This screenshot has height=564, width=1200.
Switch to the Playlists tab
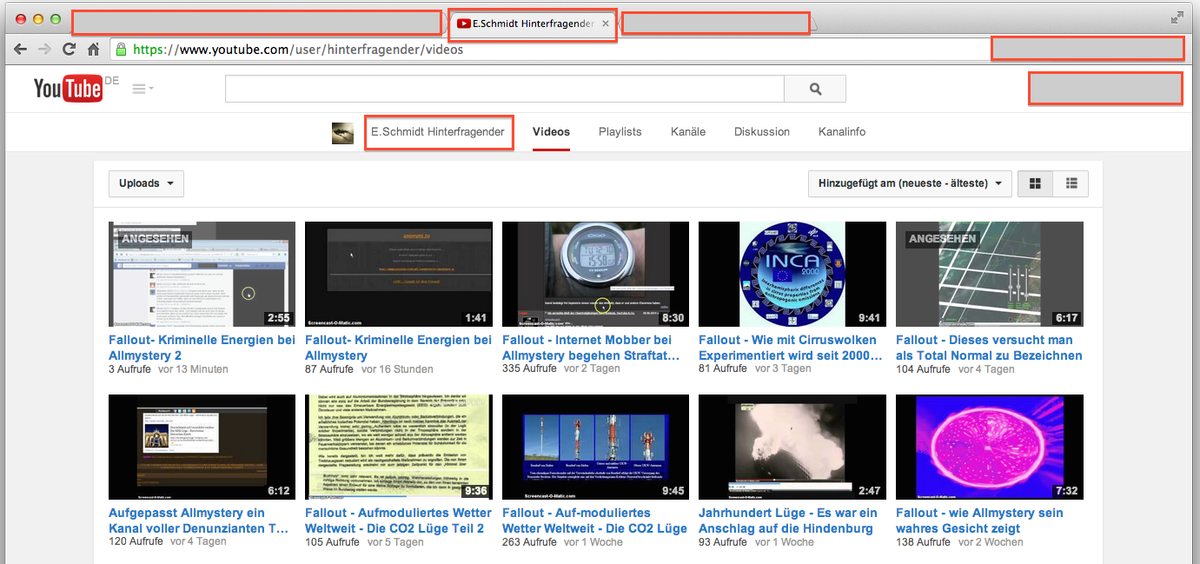coord(620,132)
